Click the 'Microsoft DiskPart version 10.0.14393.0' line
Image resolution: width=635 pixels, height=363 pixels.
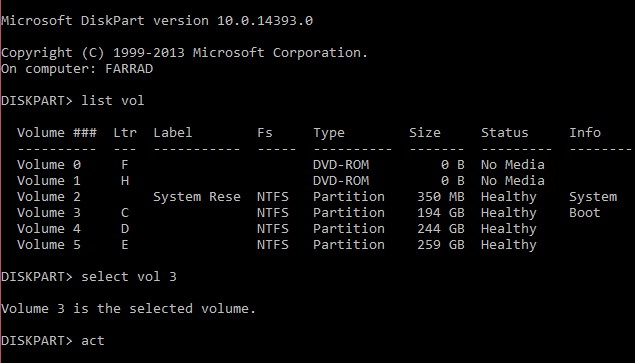pos(157,21)
